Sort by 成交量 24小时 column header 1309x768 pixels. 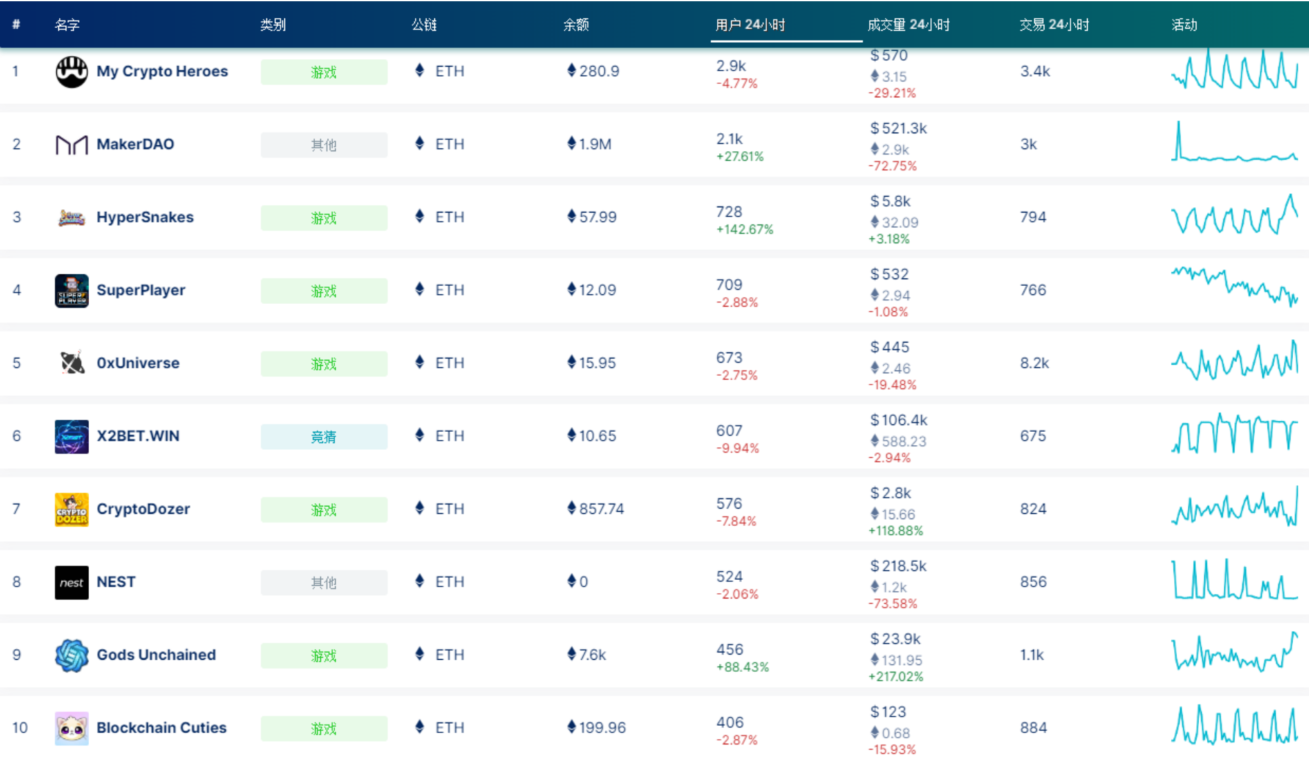click(909, 25)
